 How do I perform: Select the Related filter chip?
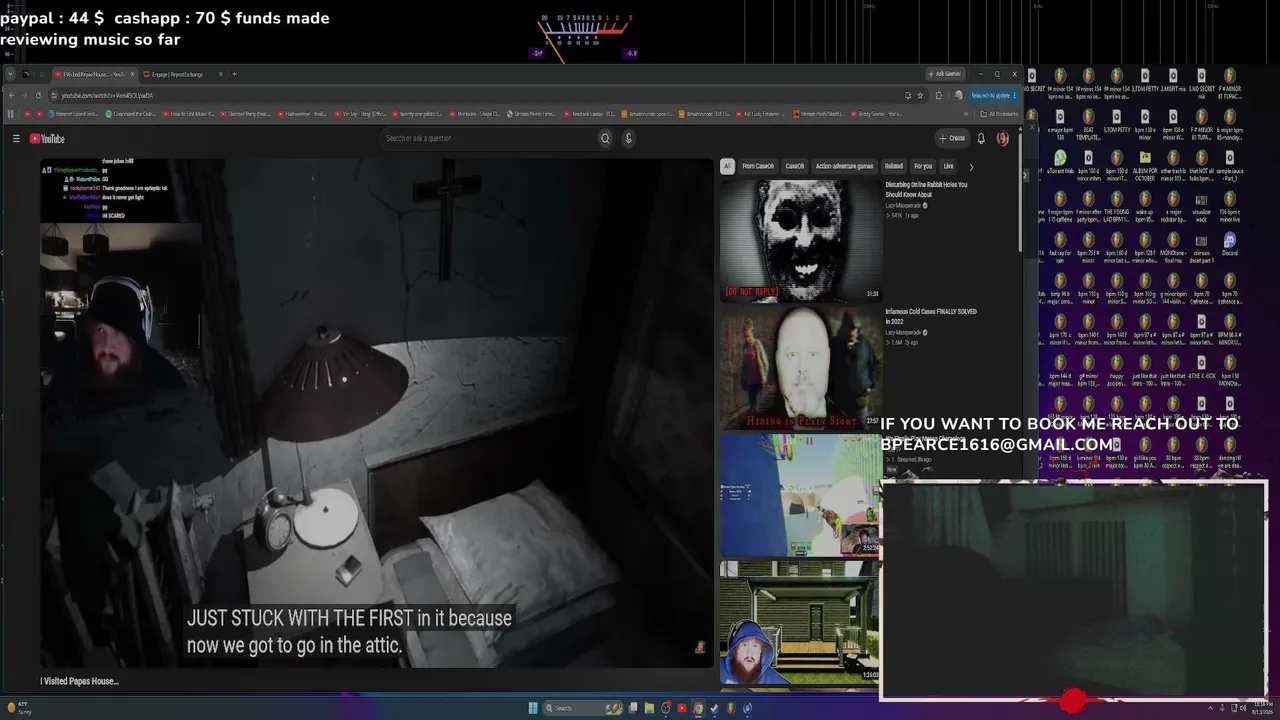coord(894,166)
